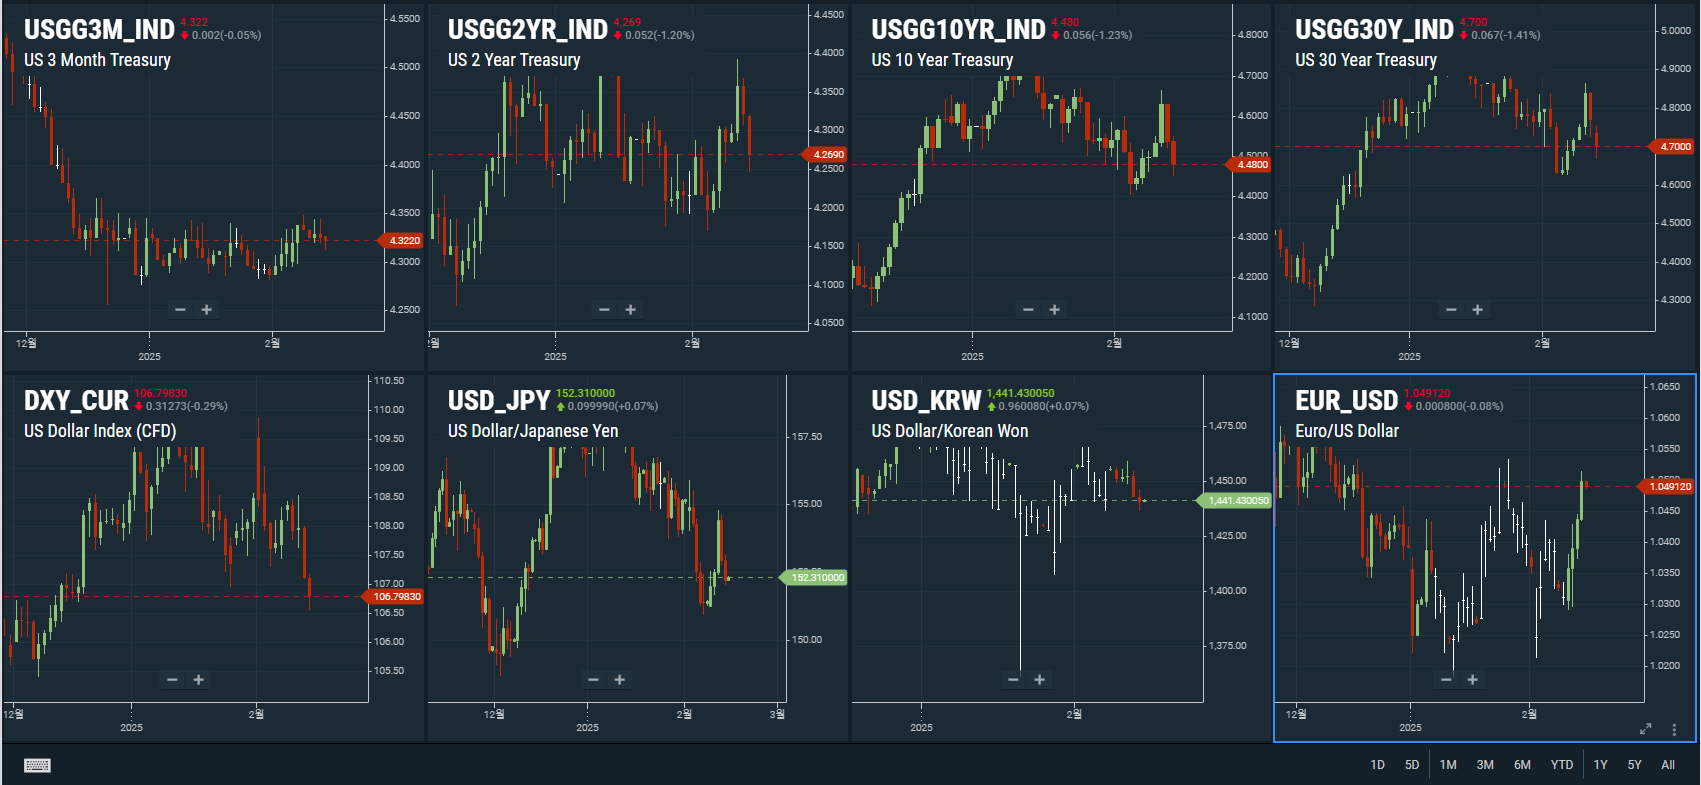This screenshot has height=785, width=1701.
Task: Zoom in on the USGG2YR_IND chart
Action: click(631, 310)
